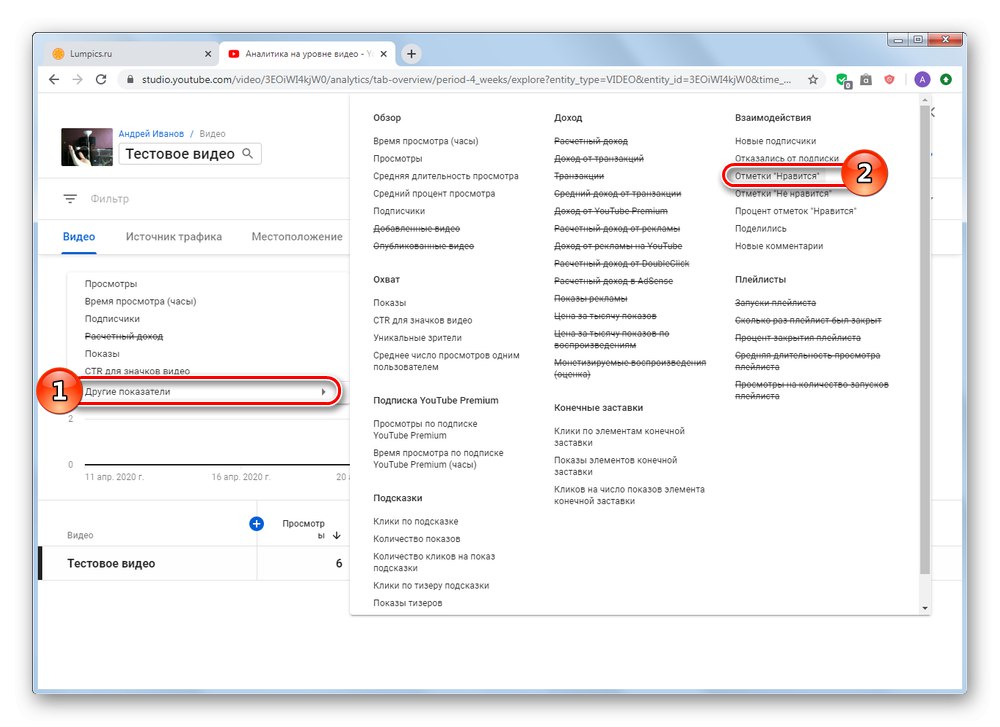The height and width of the screenshot is (727, 1000).
Task: Open the Источник трафика tab
Action: tap(173, 237)
